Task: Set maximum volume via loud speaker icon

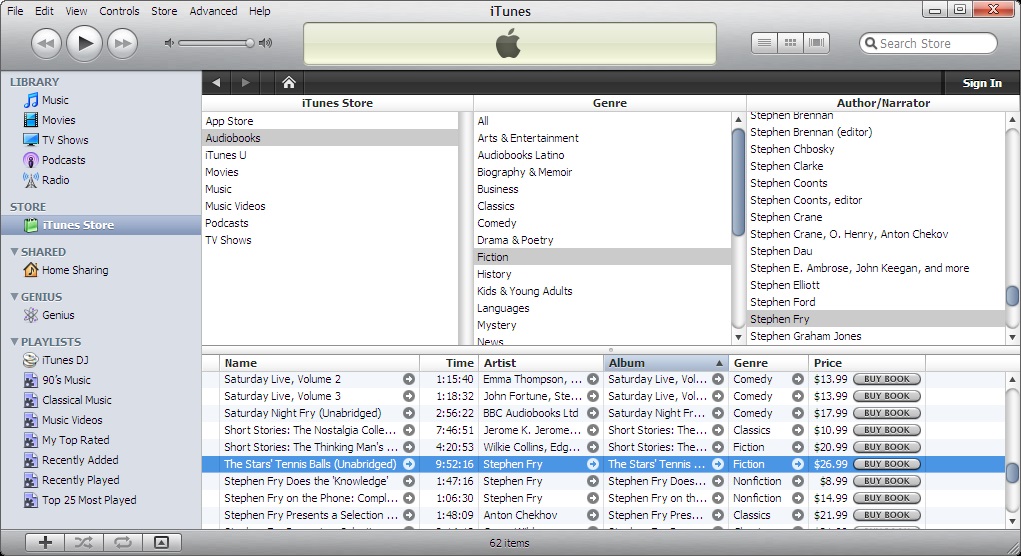Action: [265, 43]
